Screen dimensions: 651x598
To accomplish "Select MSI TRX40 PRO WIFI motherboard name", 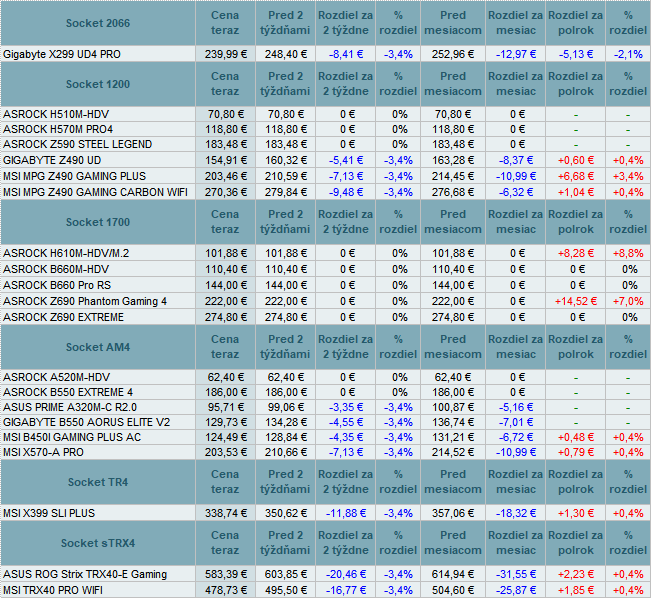I will [x=53, y=590].
